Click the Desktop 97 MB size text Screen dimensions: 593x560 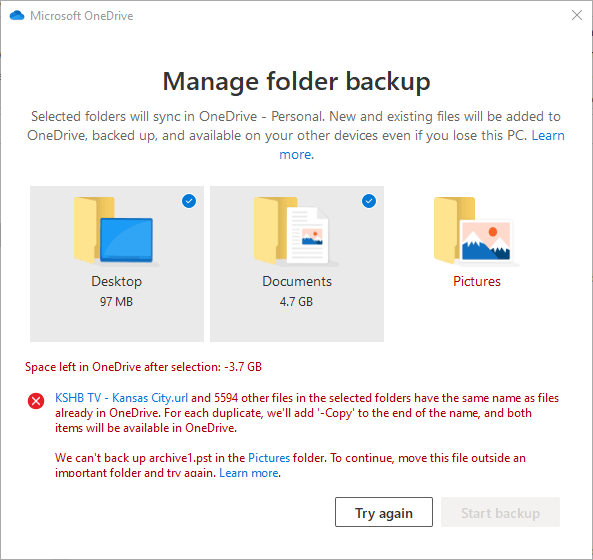[116, 302]
